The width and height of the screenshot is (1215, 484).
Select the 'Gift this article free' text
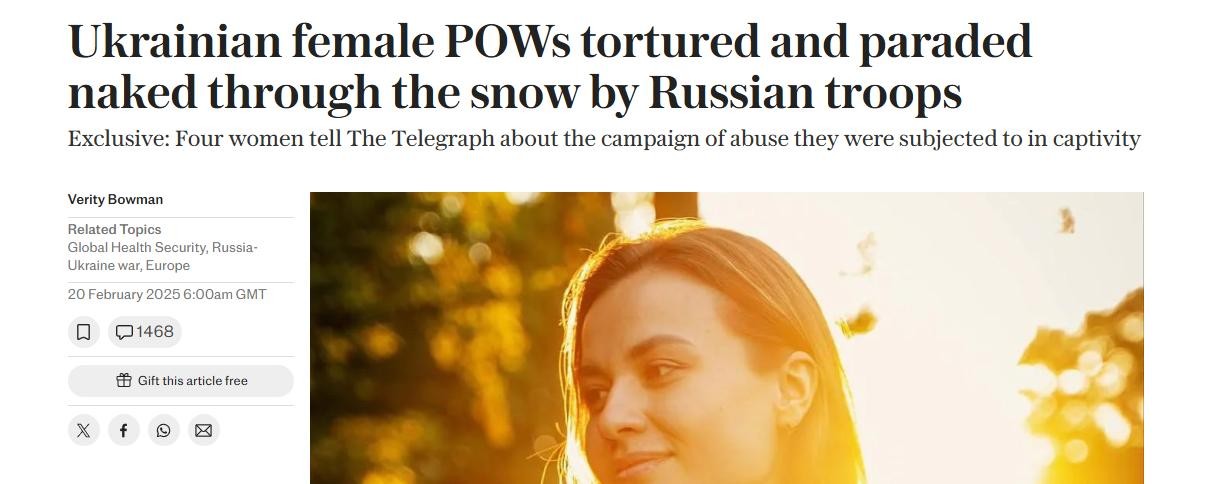[193, 381]
